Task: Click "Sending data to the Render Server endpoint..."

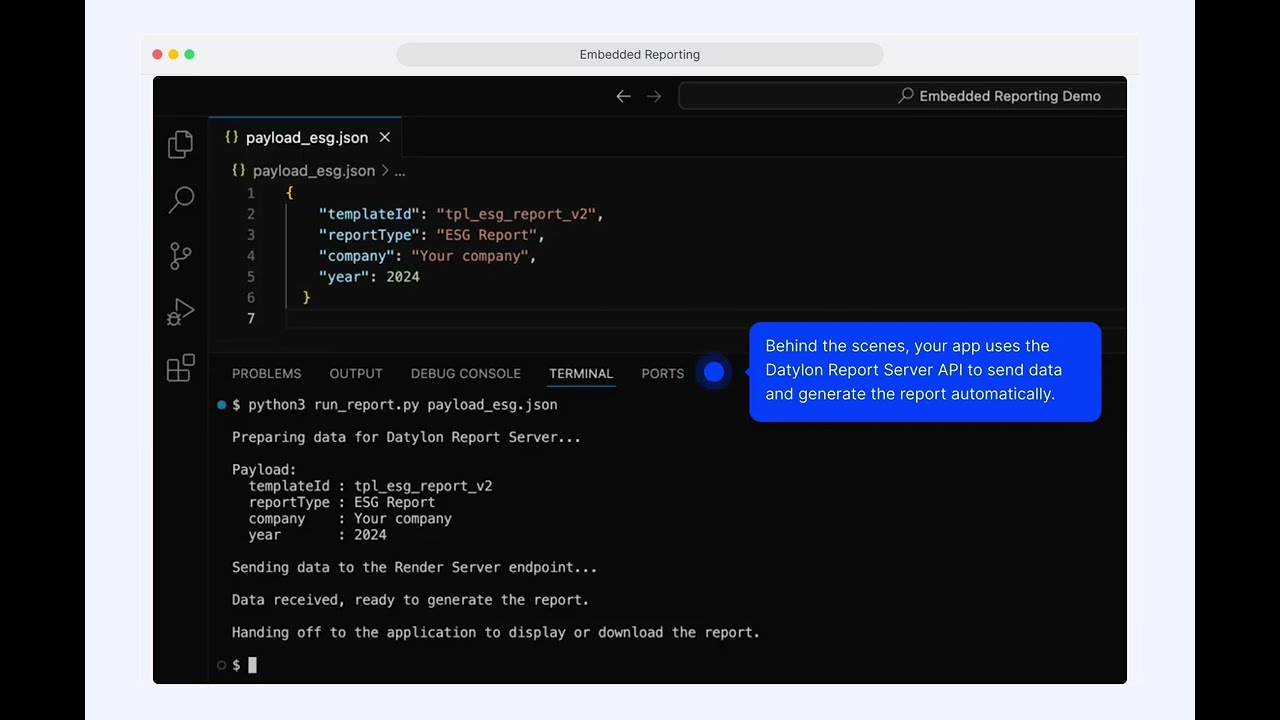Action: point(414,567)
